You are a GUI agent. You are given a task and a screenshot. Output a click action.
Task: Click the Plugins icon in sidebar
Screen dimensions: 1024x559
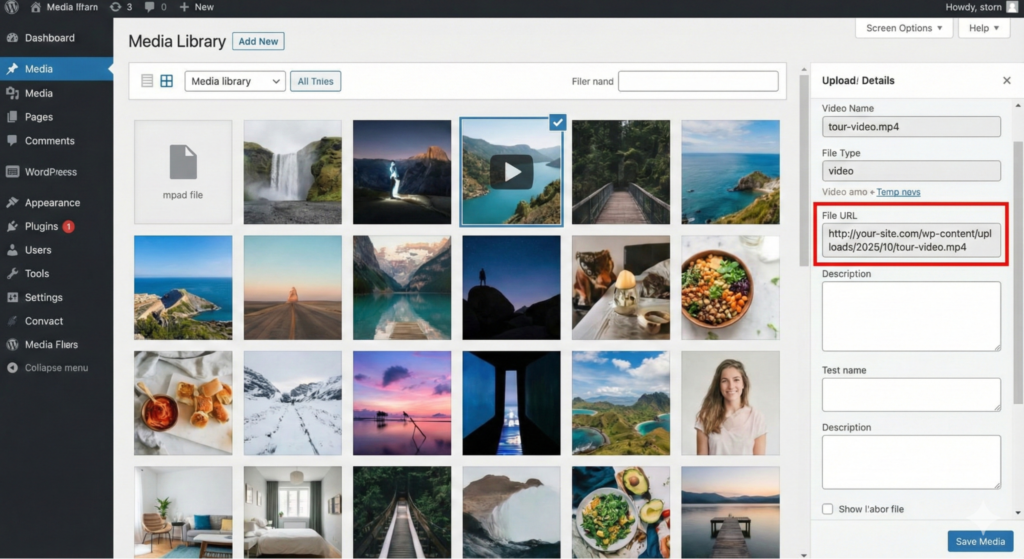[12, 226]
